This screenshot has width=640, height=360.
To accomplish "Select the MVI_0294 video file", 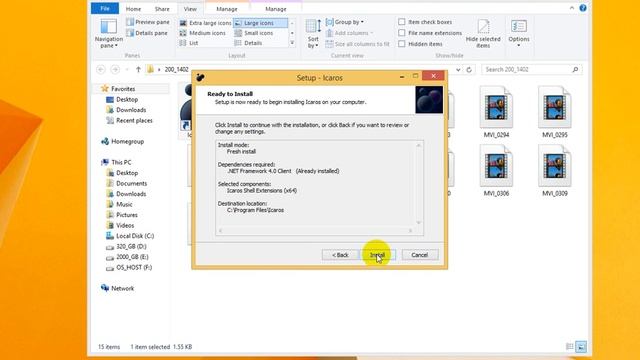I will 496,112.
